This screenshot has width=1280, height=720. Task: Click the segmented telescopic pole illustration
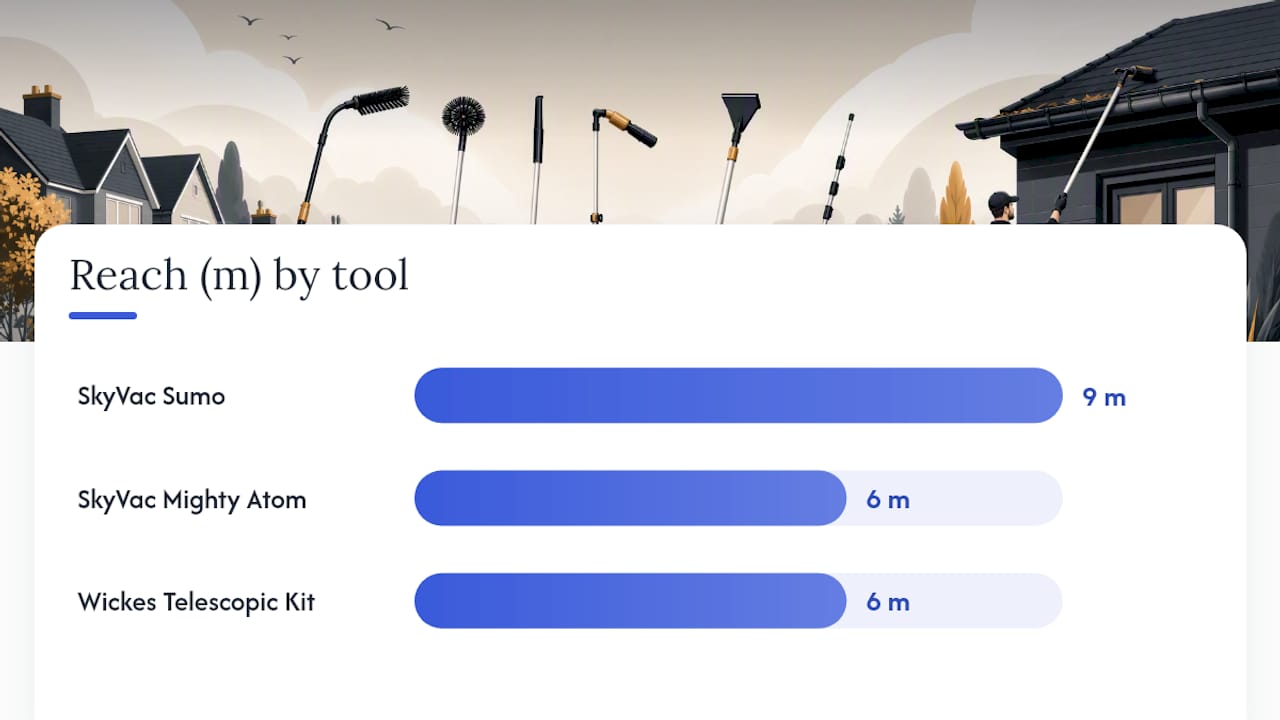838,168
